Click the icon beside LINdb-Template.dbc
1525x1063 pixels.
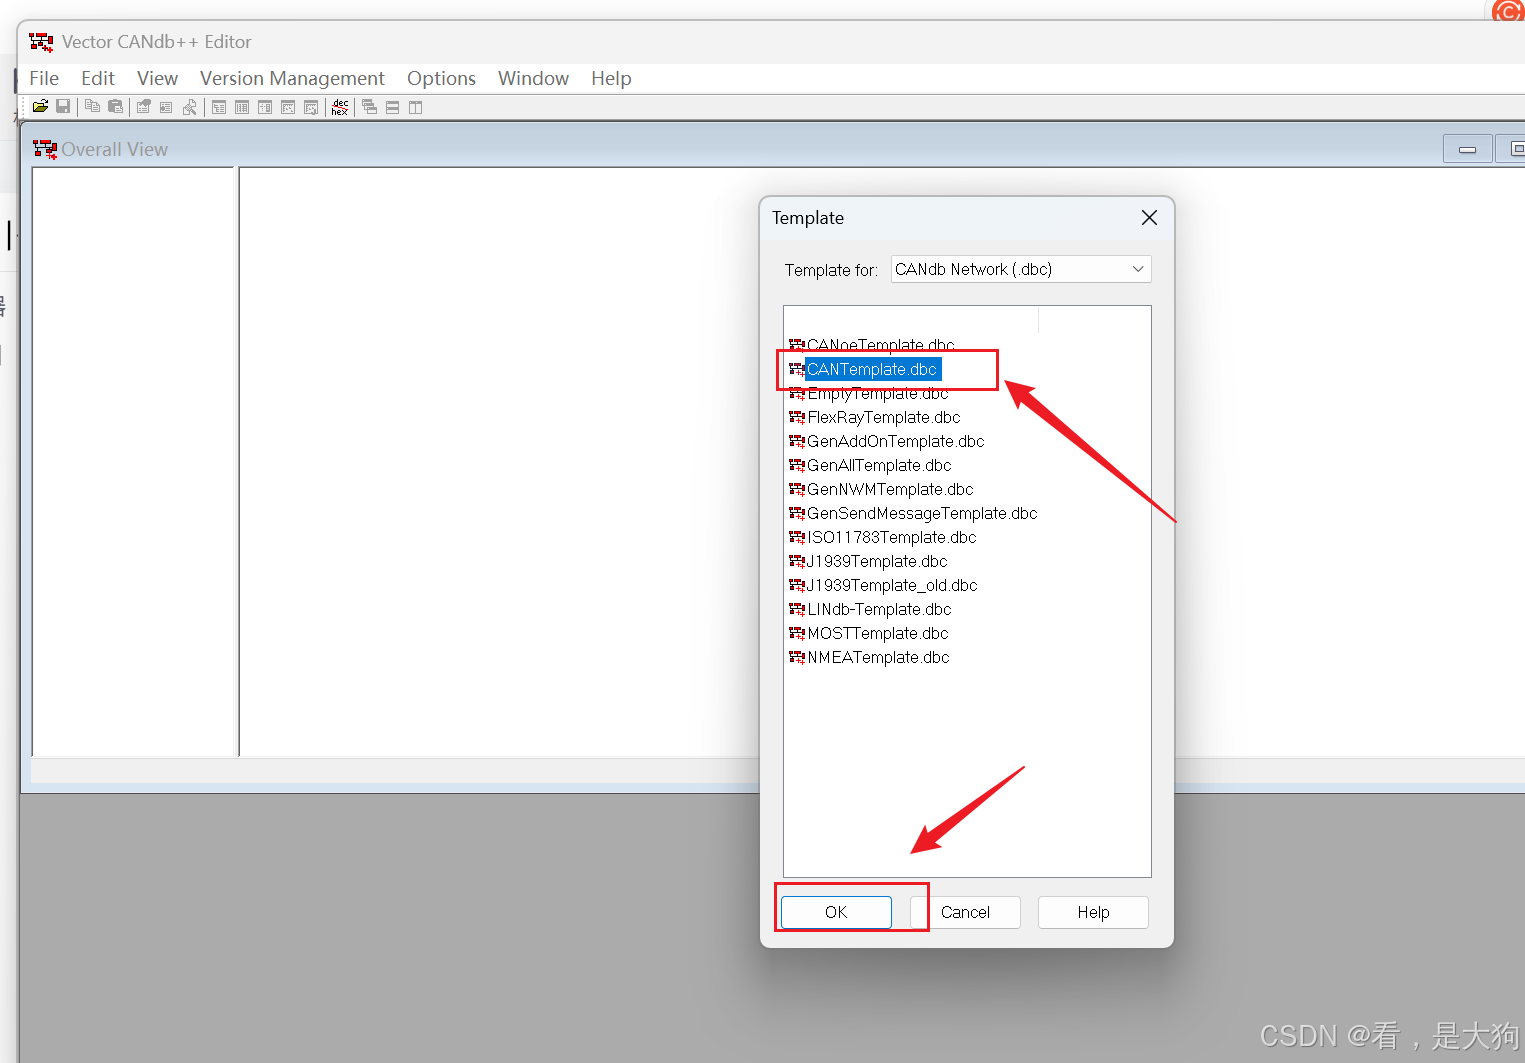coord(797,609)
